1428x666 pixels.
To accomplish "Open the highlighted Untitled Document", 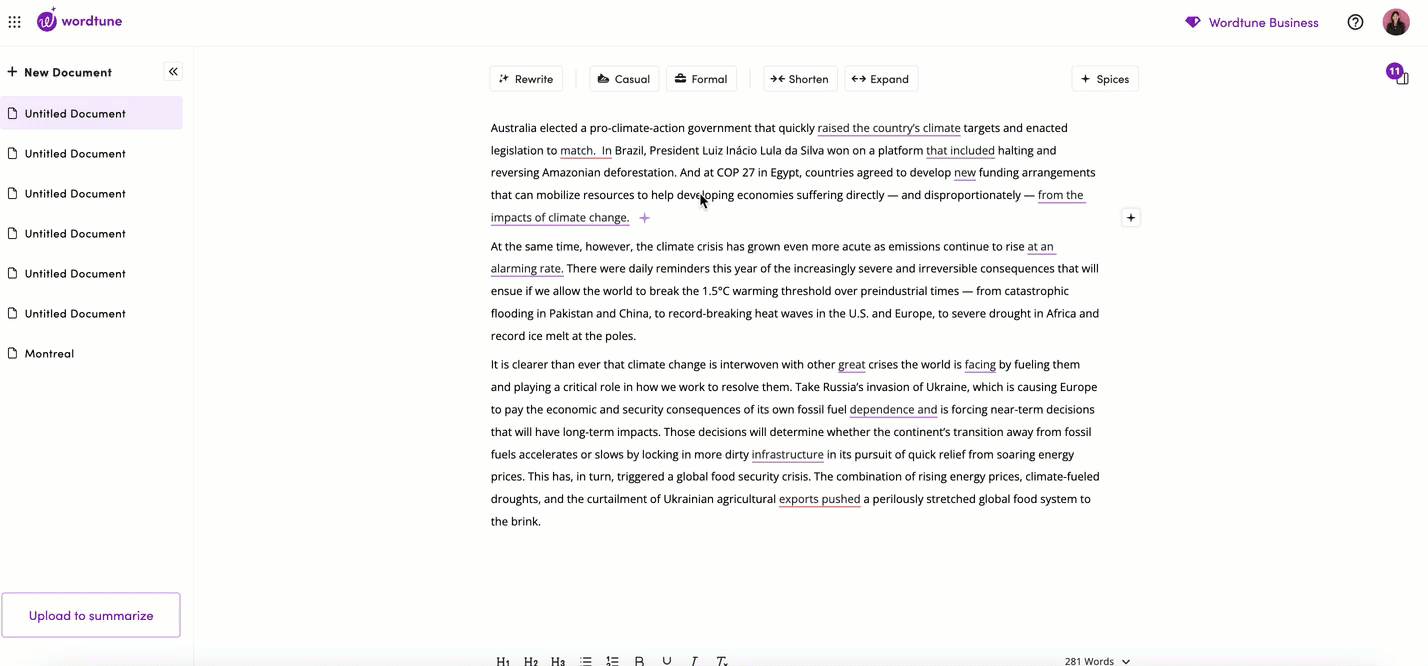I will click(x=91, y=113).
